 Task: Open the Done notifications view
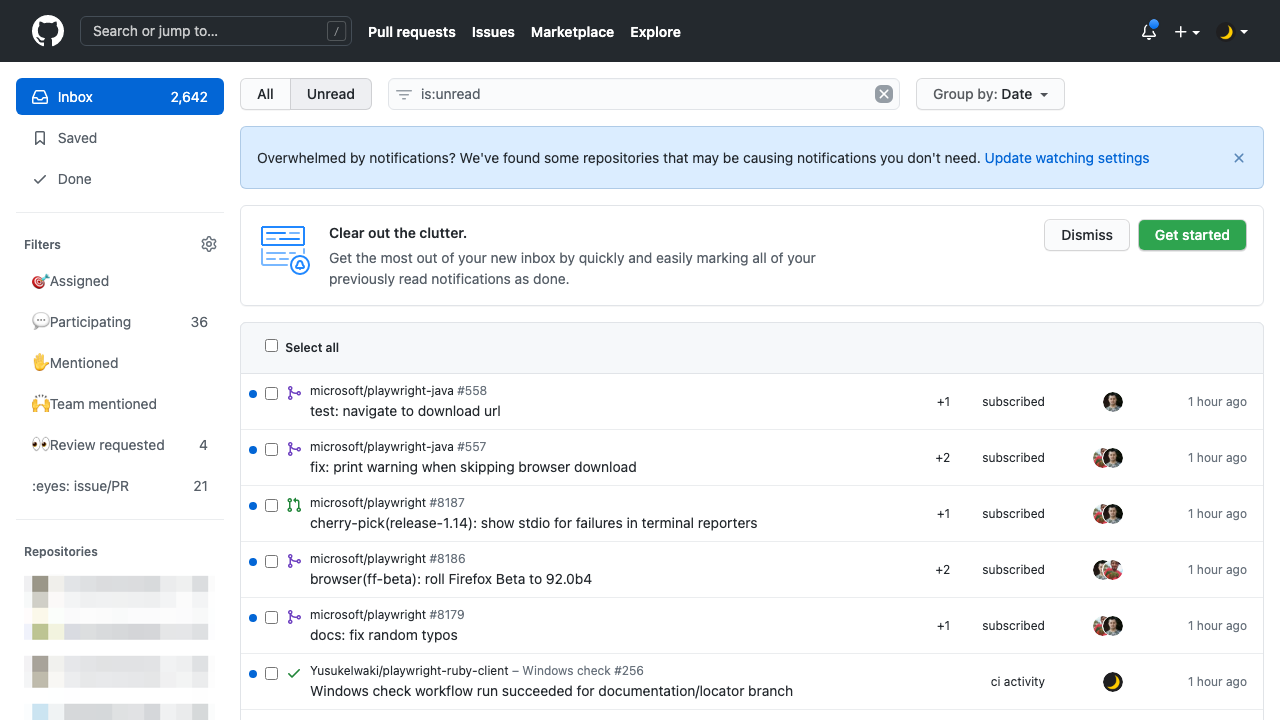[120, 179]
